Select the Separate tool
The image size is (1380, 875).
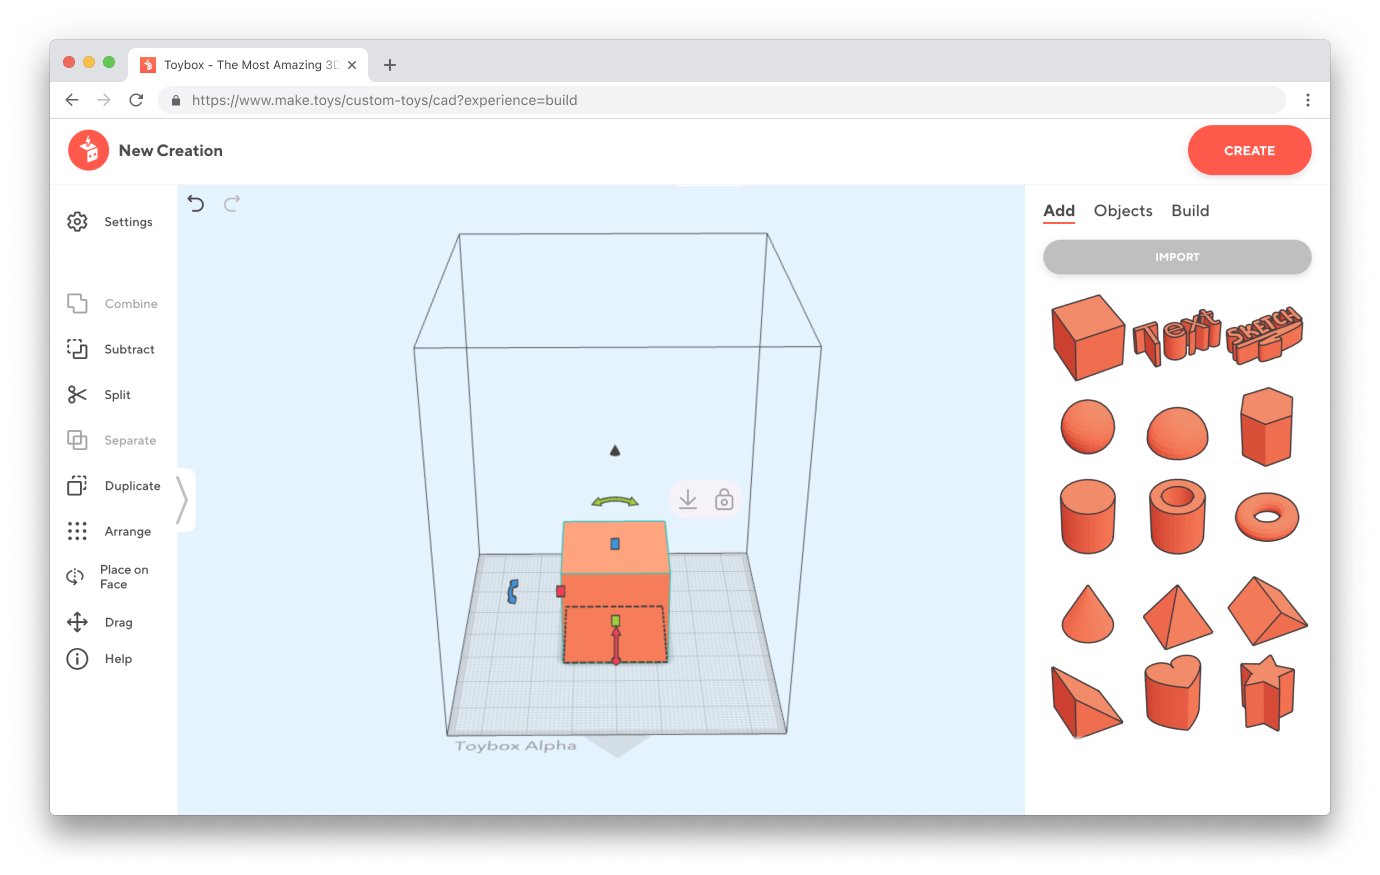[x=112, y=440]
